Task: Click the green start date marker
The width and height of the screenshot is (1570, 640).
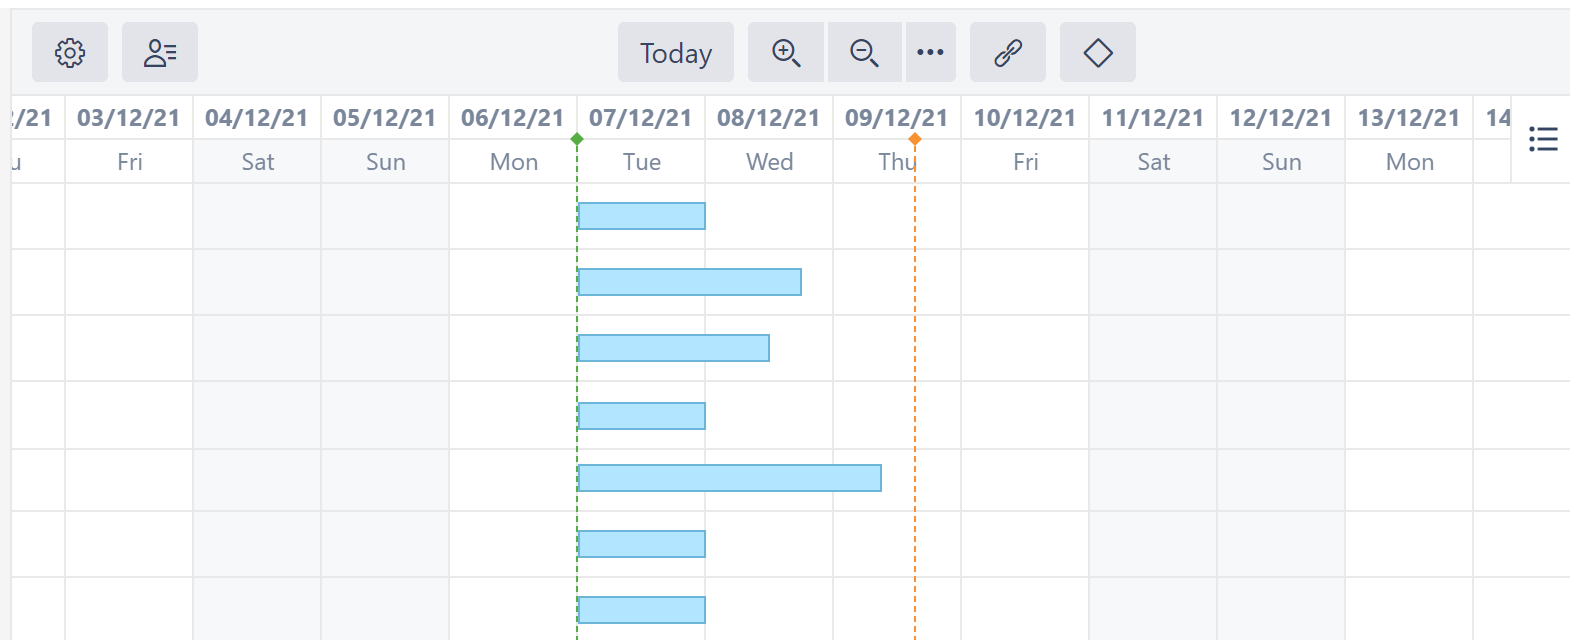Action: click(578, 140)
